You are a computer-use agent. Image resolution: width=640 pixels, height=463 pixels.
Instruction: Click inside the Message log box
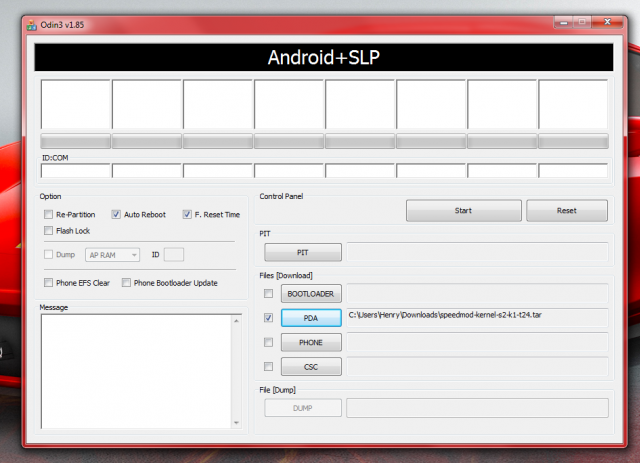pos(136,371)
